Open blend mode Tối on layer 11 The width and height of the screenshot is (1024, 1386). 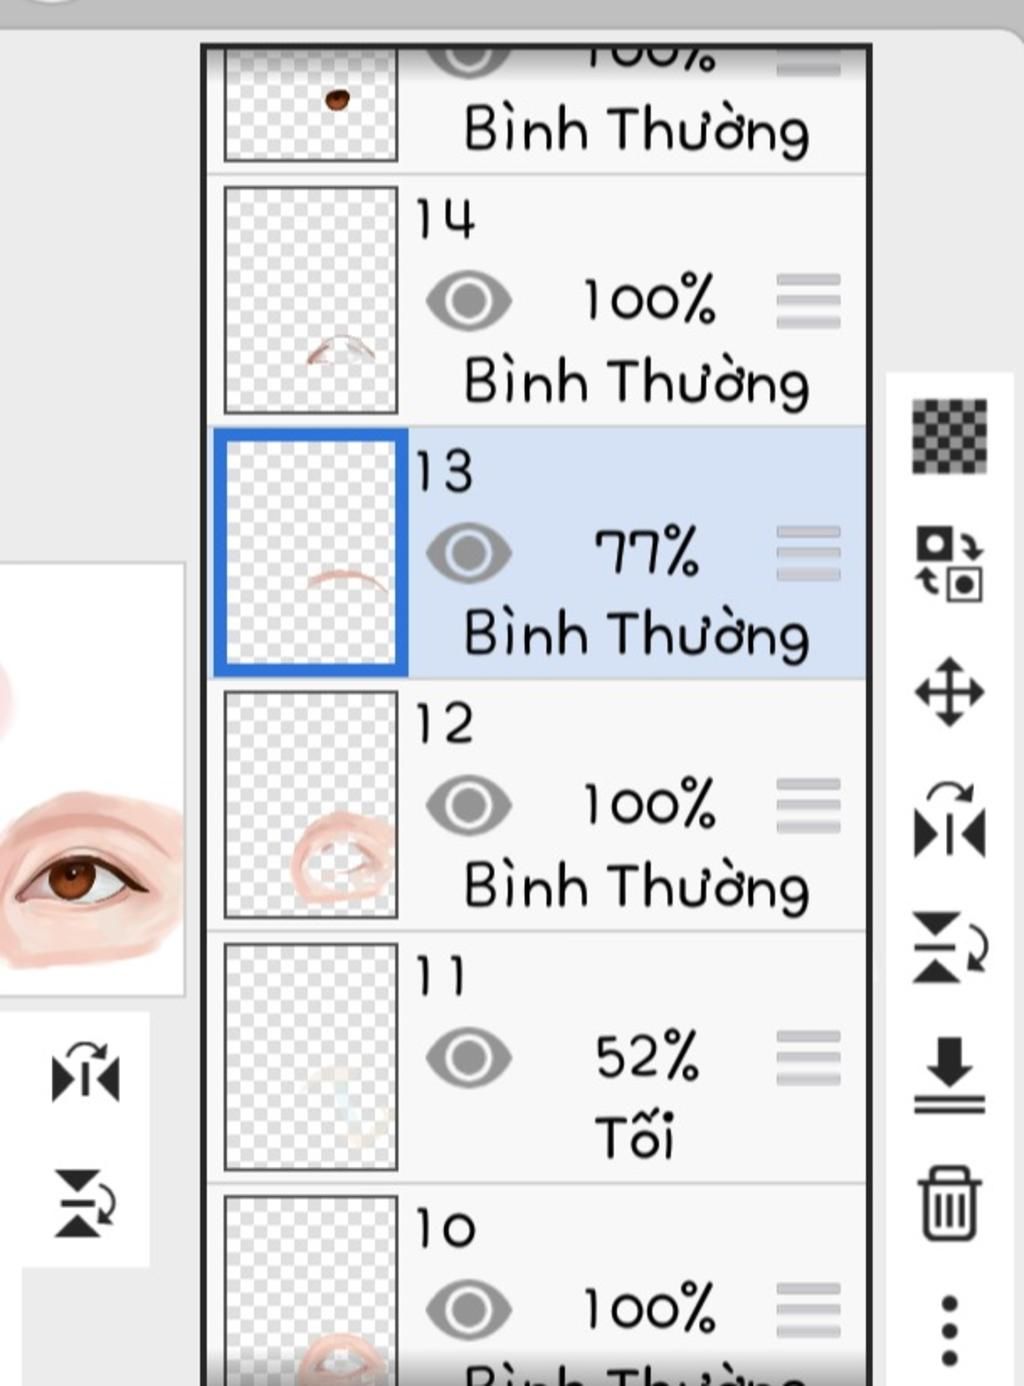tap(635, 1136)
